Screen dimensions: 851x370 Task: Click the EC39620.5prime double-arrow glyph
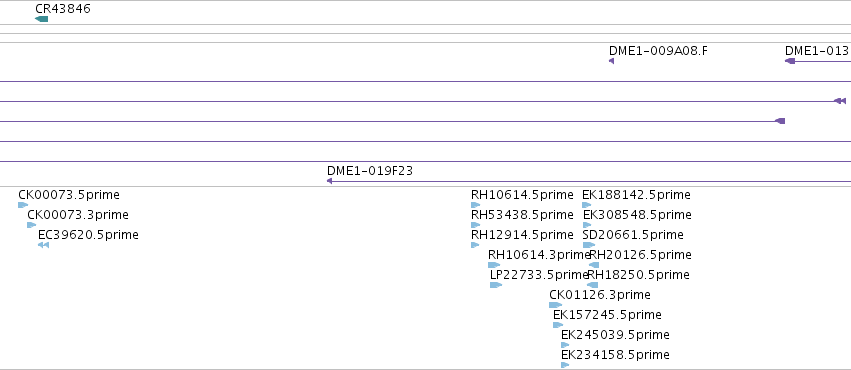coord(43,245)
